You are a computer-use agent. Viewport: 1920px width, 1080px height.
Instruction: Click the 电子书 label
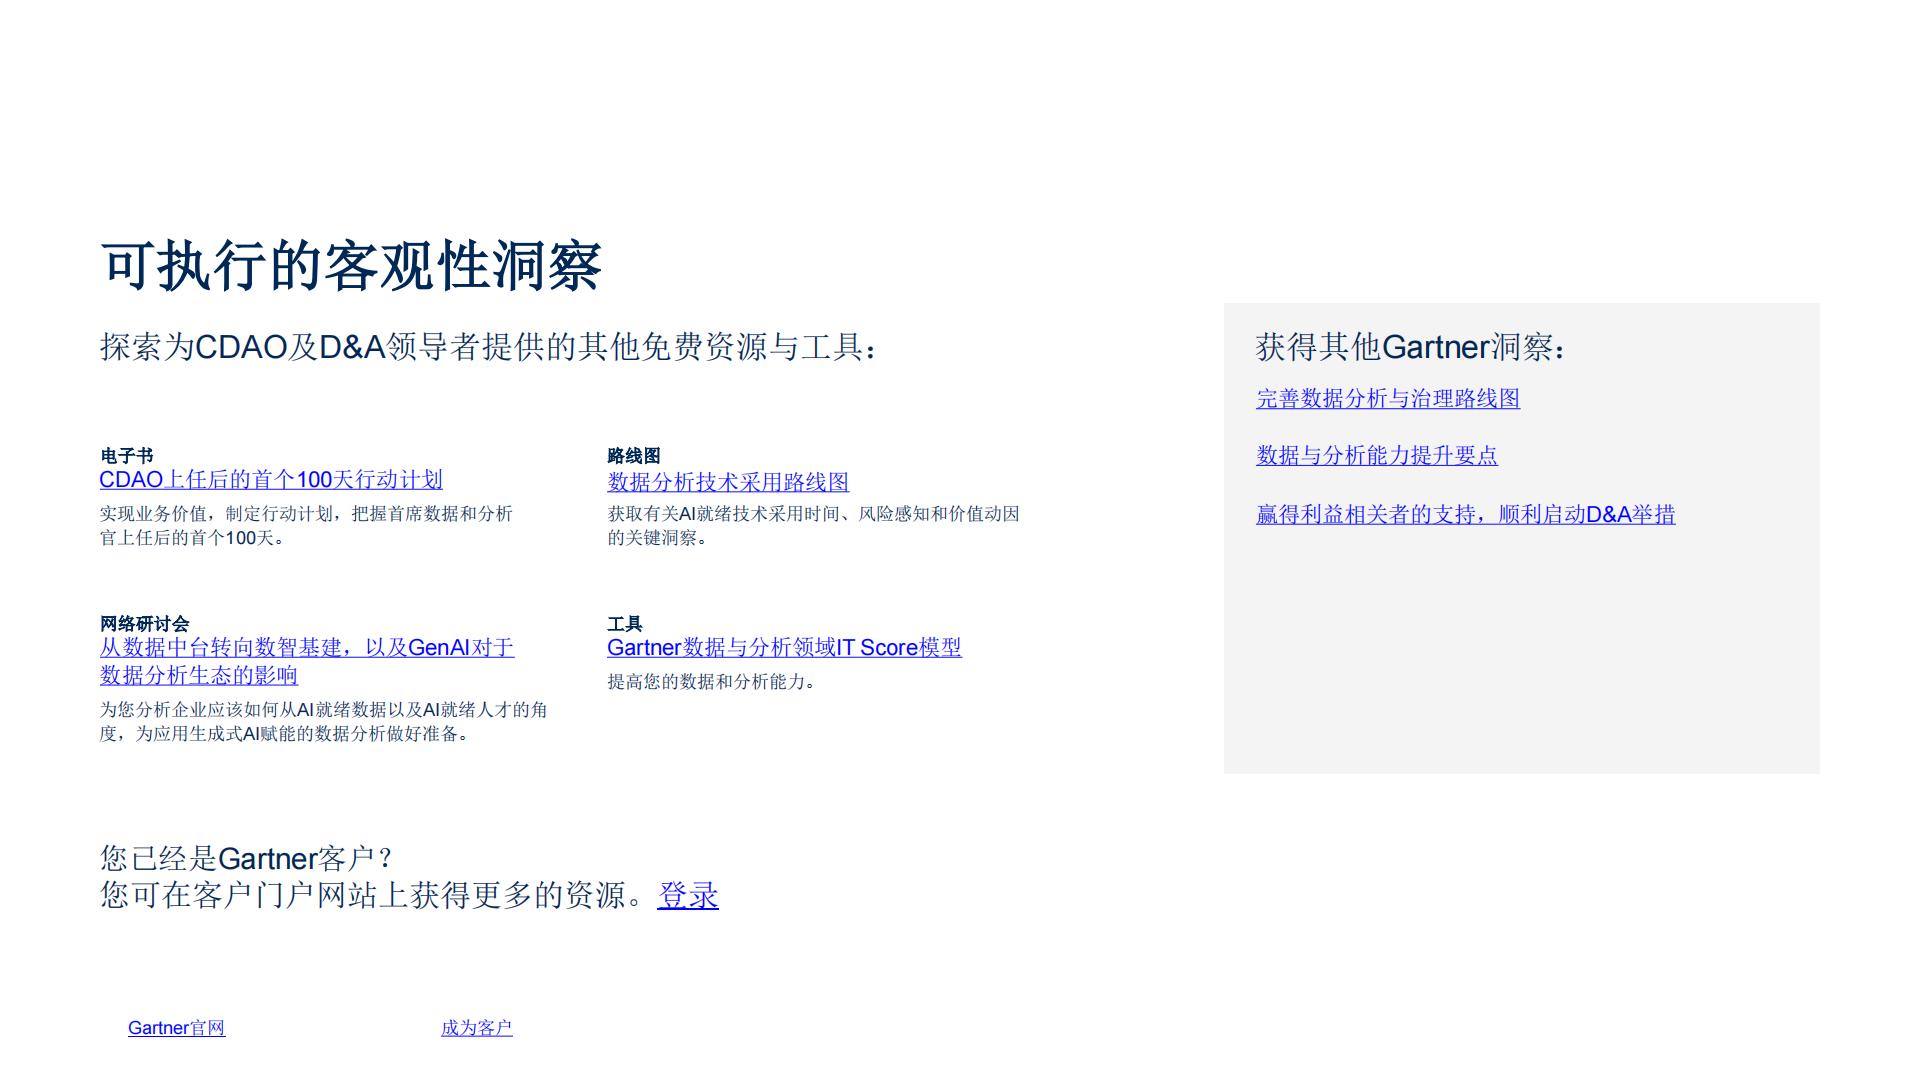point(127,456)
